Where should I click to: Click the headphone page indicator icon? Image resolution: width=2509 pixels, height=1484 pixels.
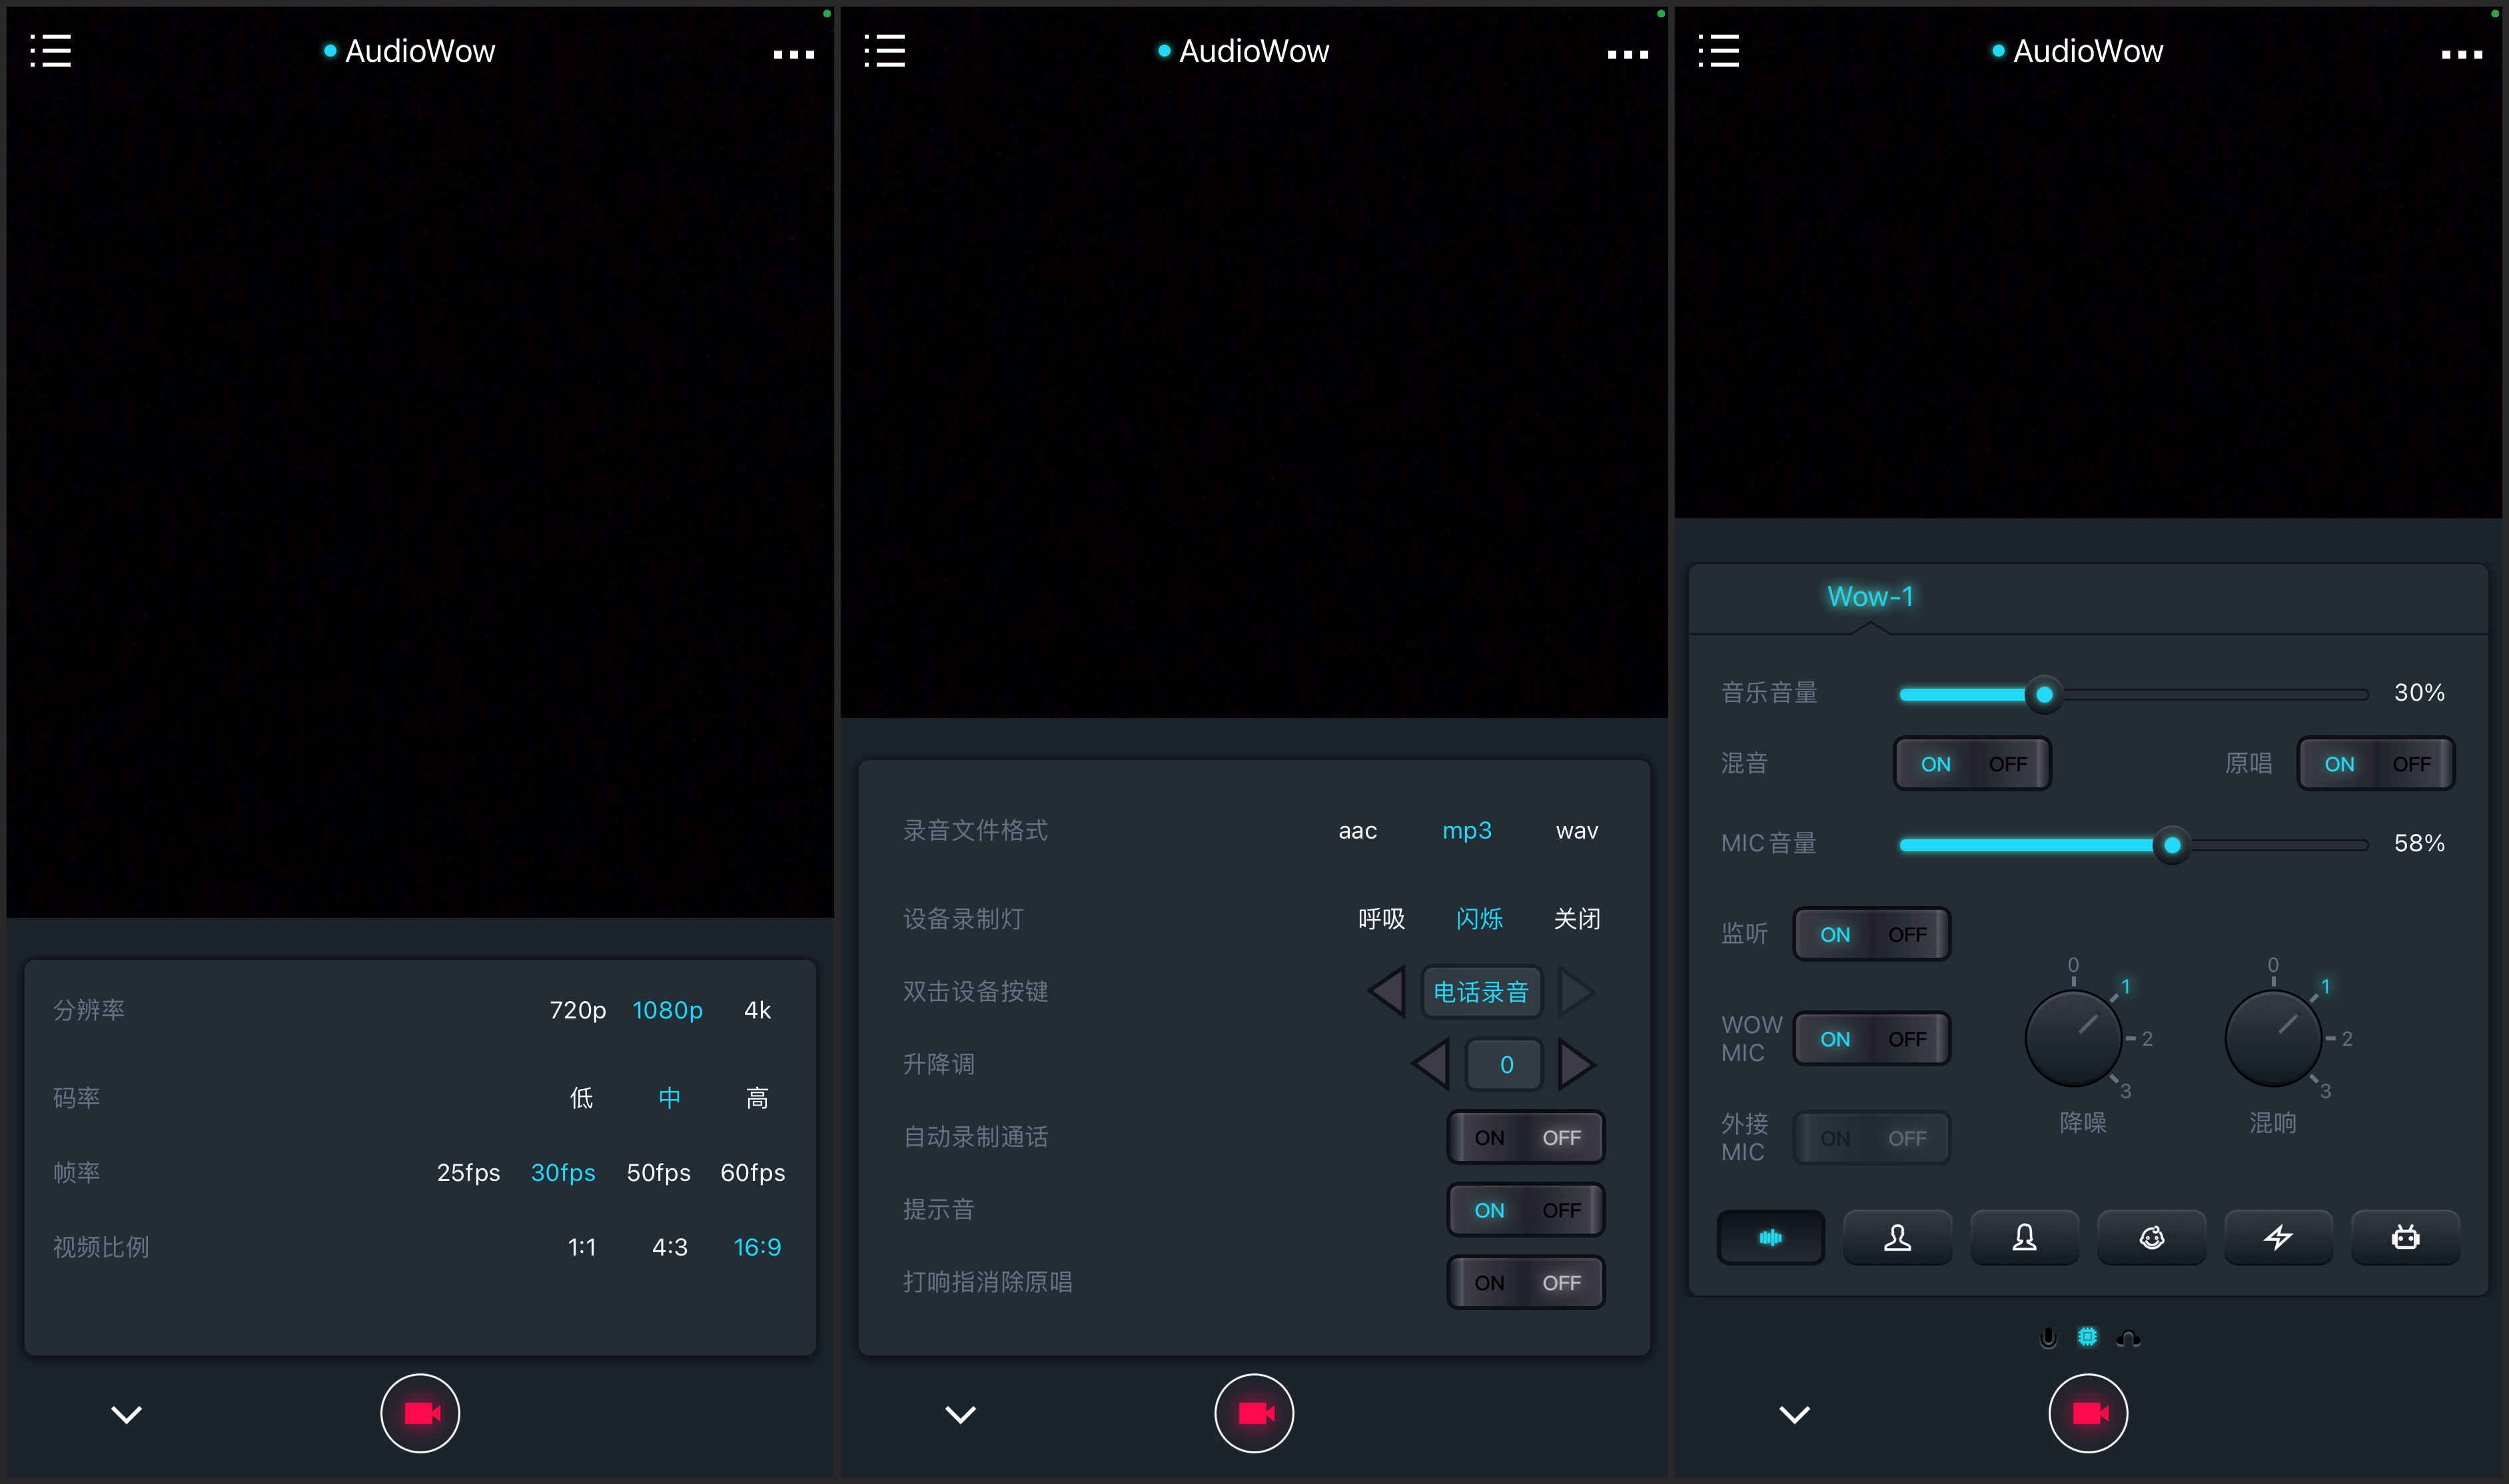coord(2128,1338)
